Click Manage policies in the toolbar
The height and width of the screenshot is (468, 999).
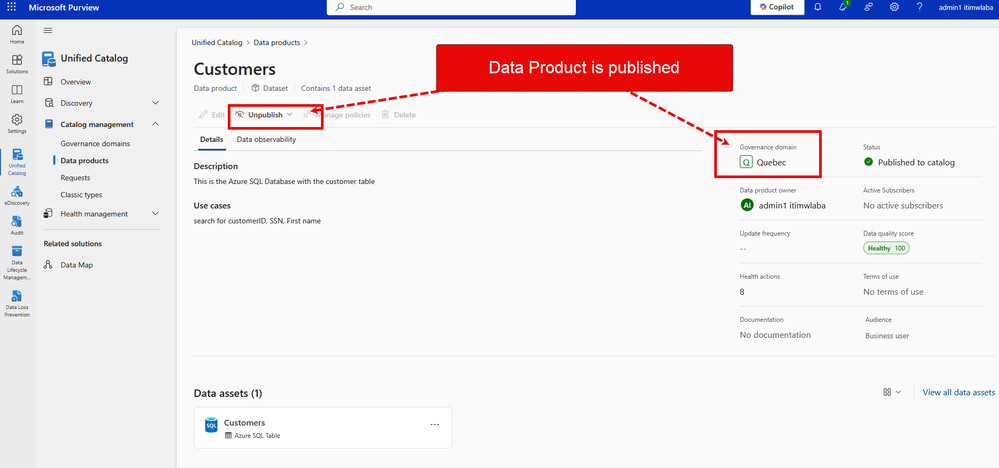pyautogui.click(x=337, y=115)
